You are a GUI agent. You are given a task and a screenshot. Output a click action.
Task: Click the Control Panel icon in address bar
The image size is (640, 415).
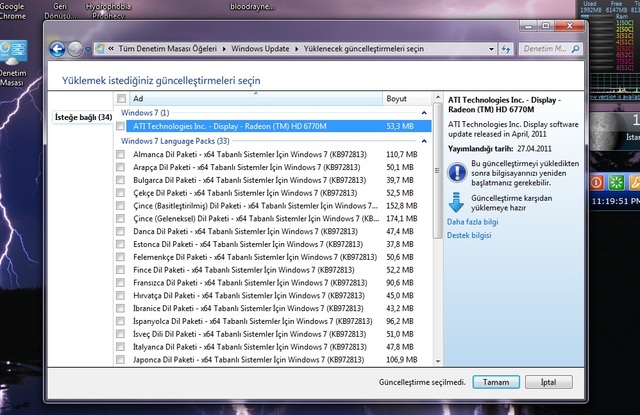[x=100, y=49]
